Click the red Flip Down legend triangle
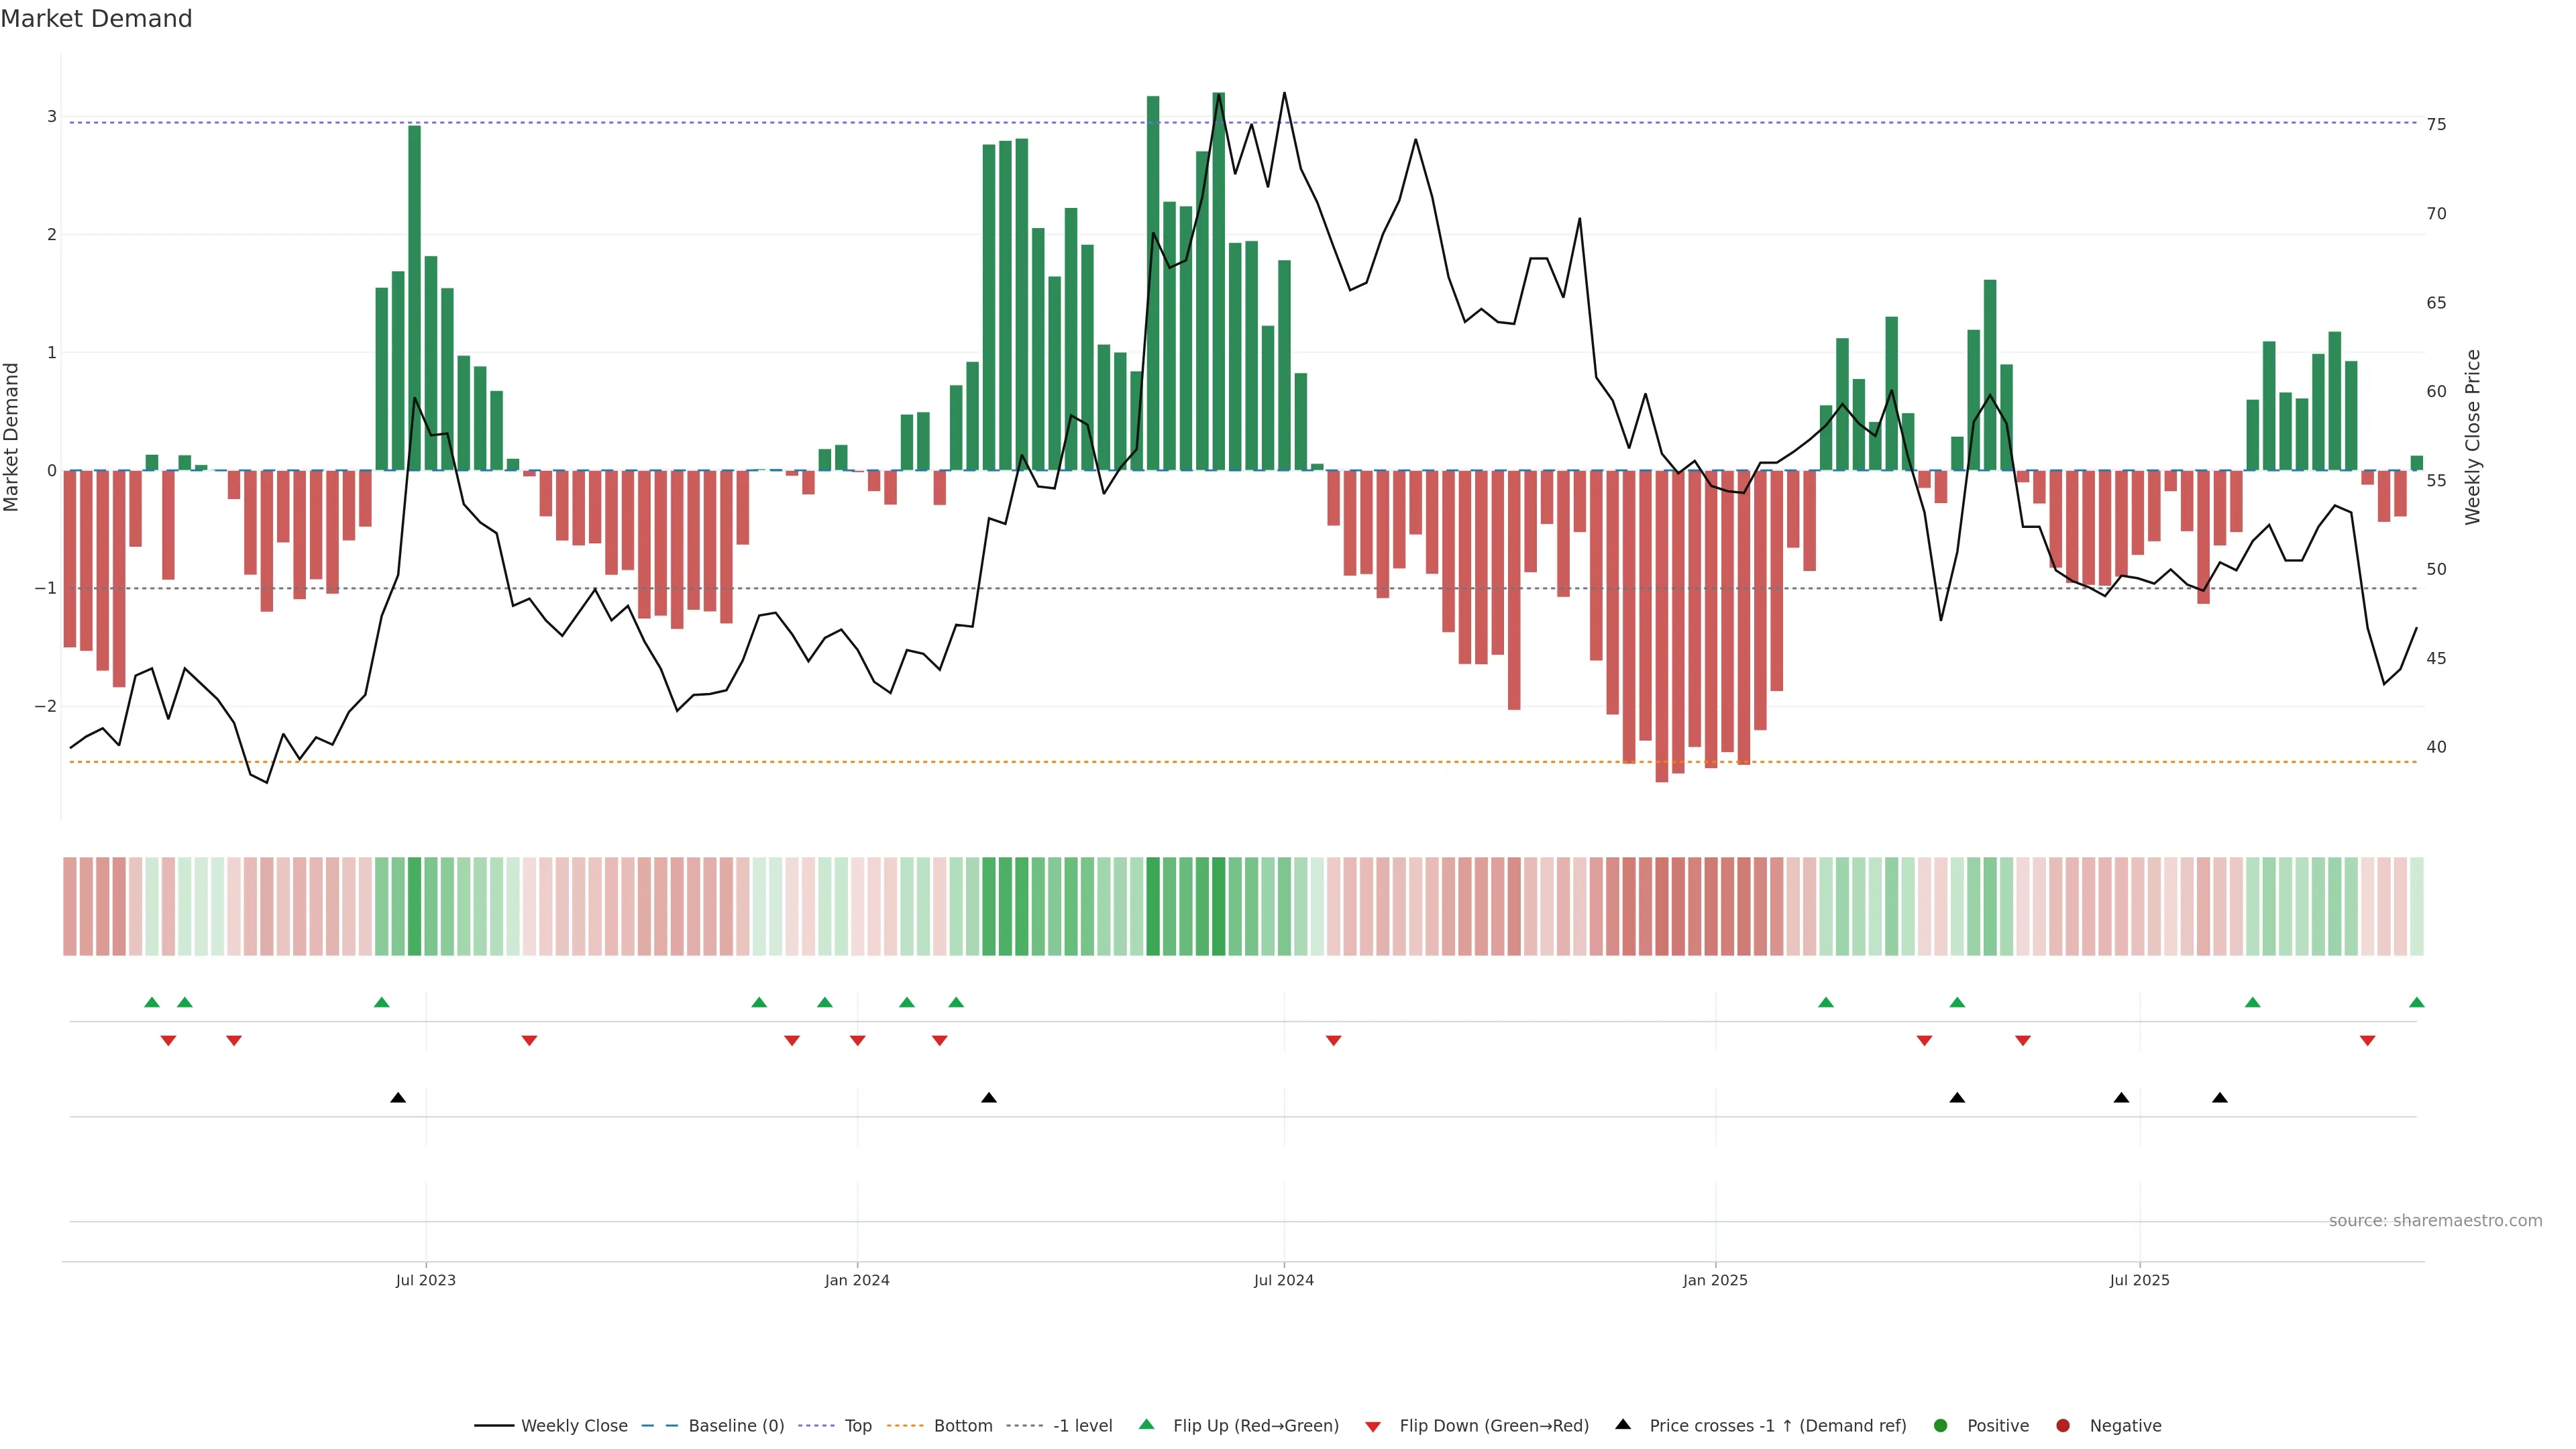This screenshot has width=2576, height=1449. 1372,1426
